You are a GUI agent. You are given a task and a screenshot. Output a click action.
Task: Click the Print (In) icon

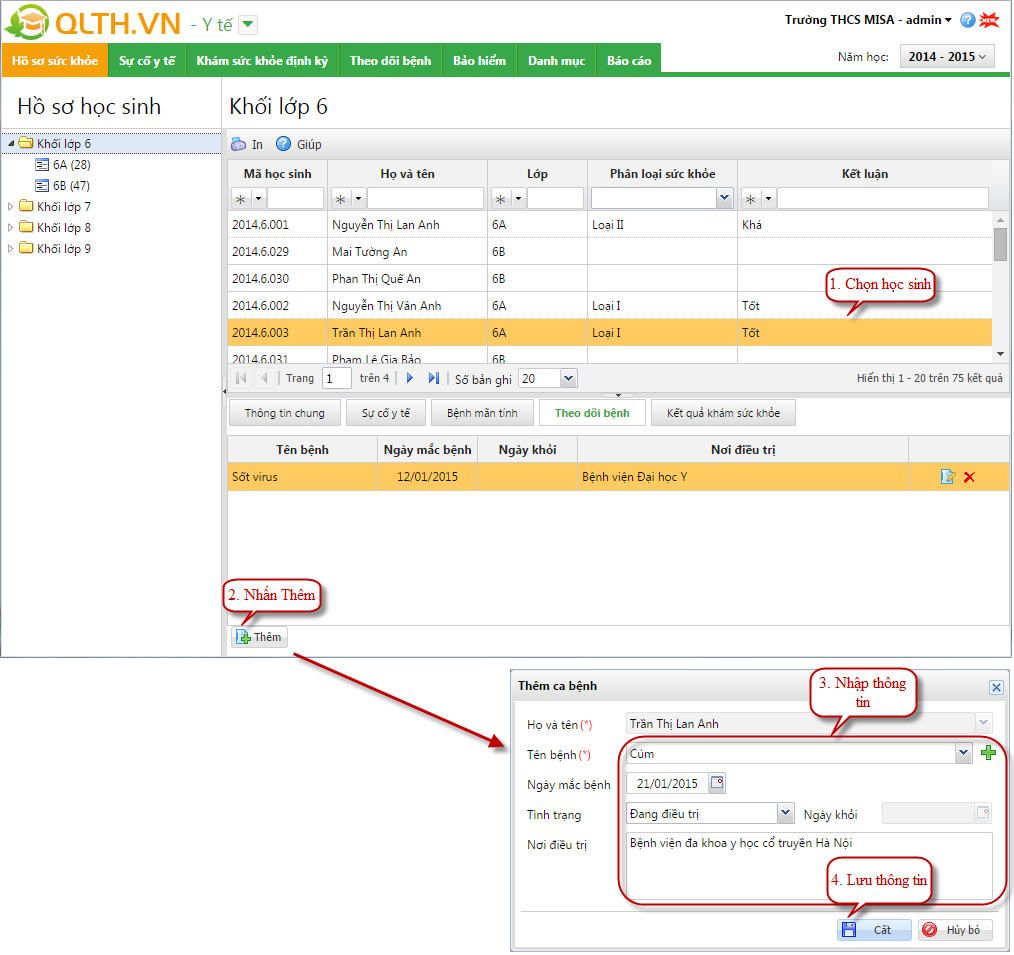pos(239,144)
